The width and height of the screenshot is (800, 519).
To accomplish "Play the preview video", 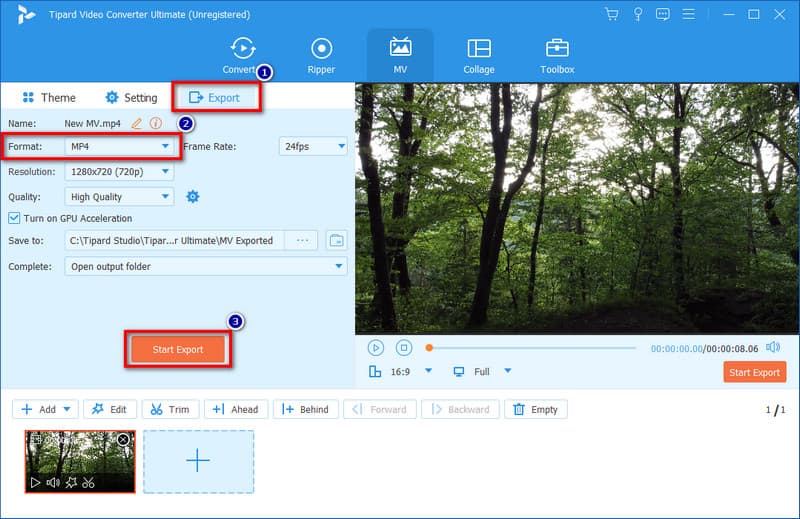I will click(376, 348).
